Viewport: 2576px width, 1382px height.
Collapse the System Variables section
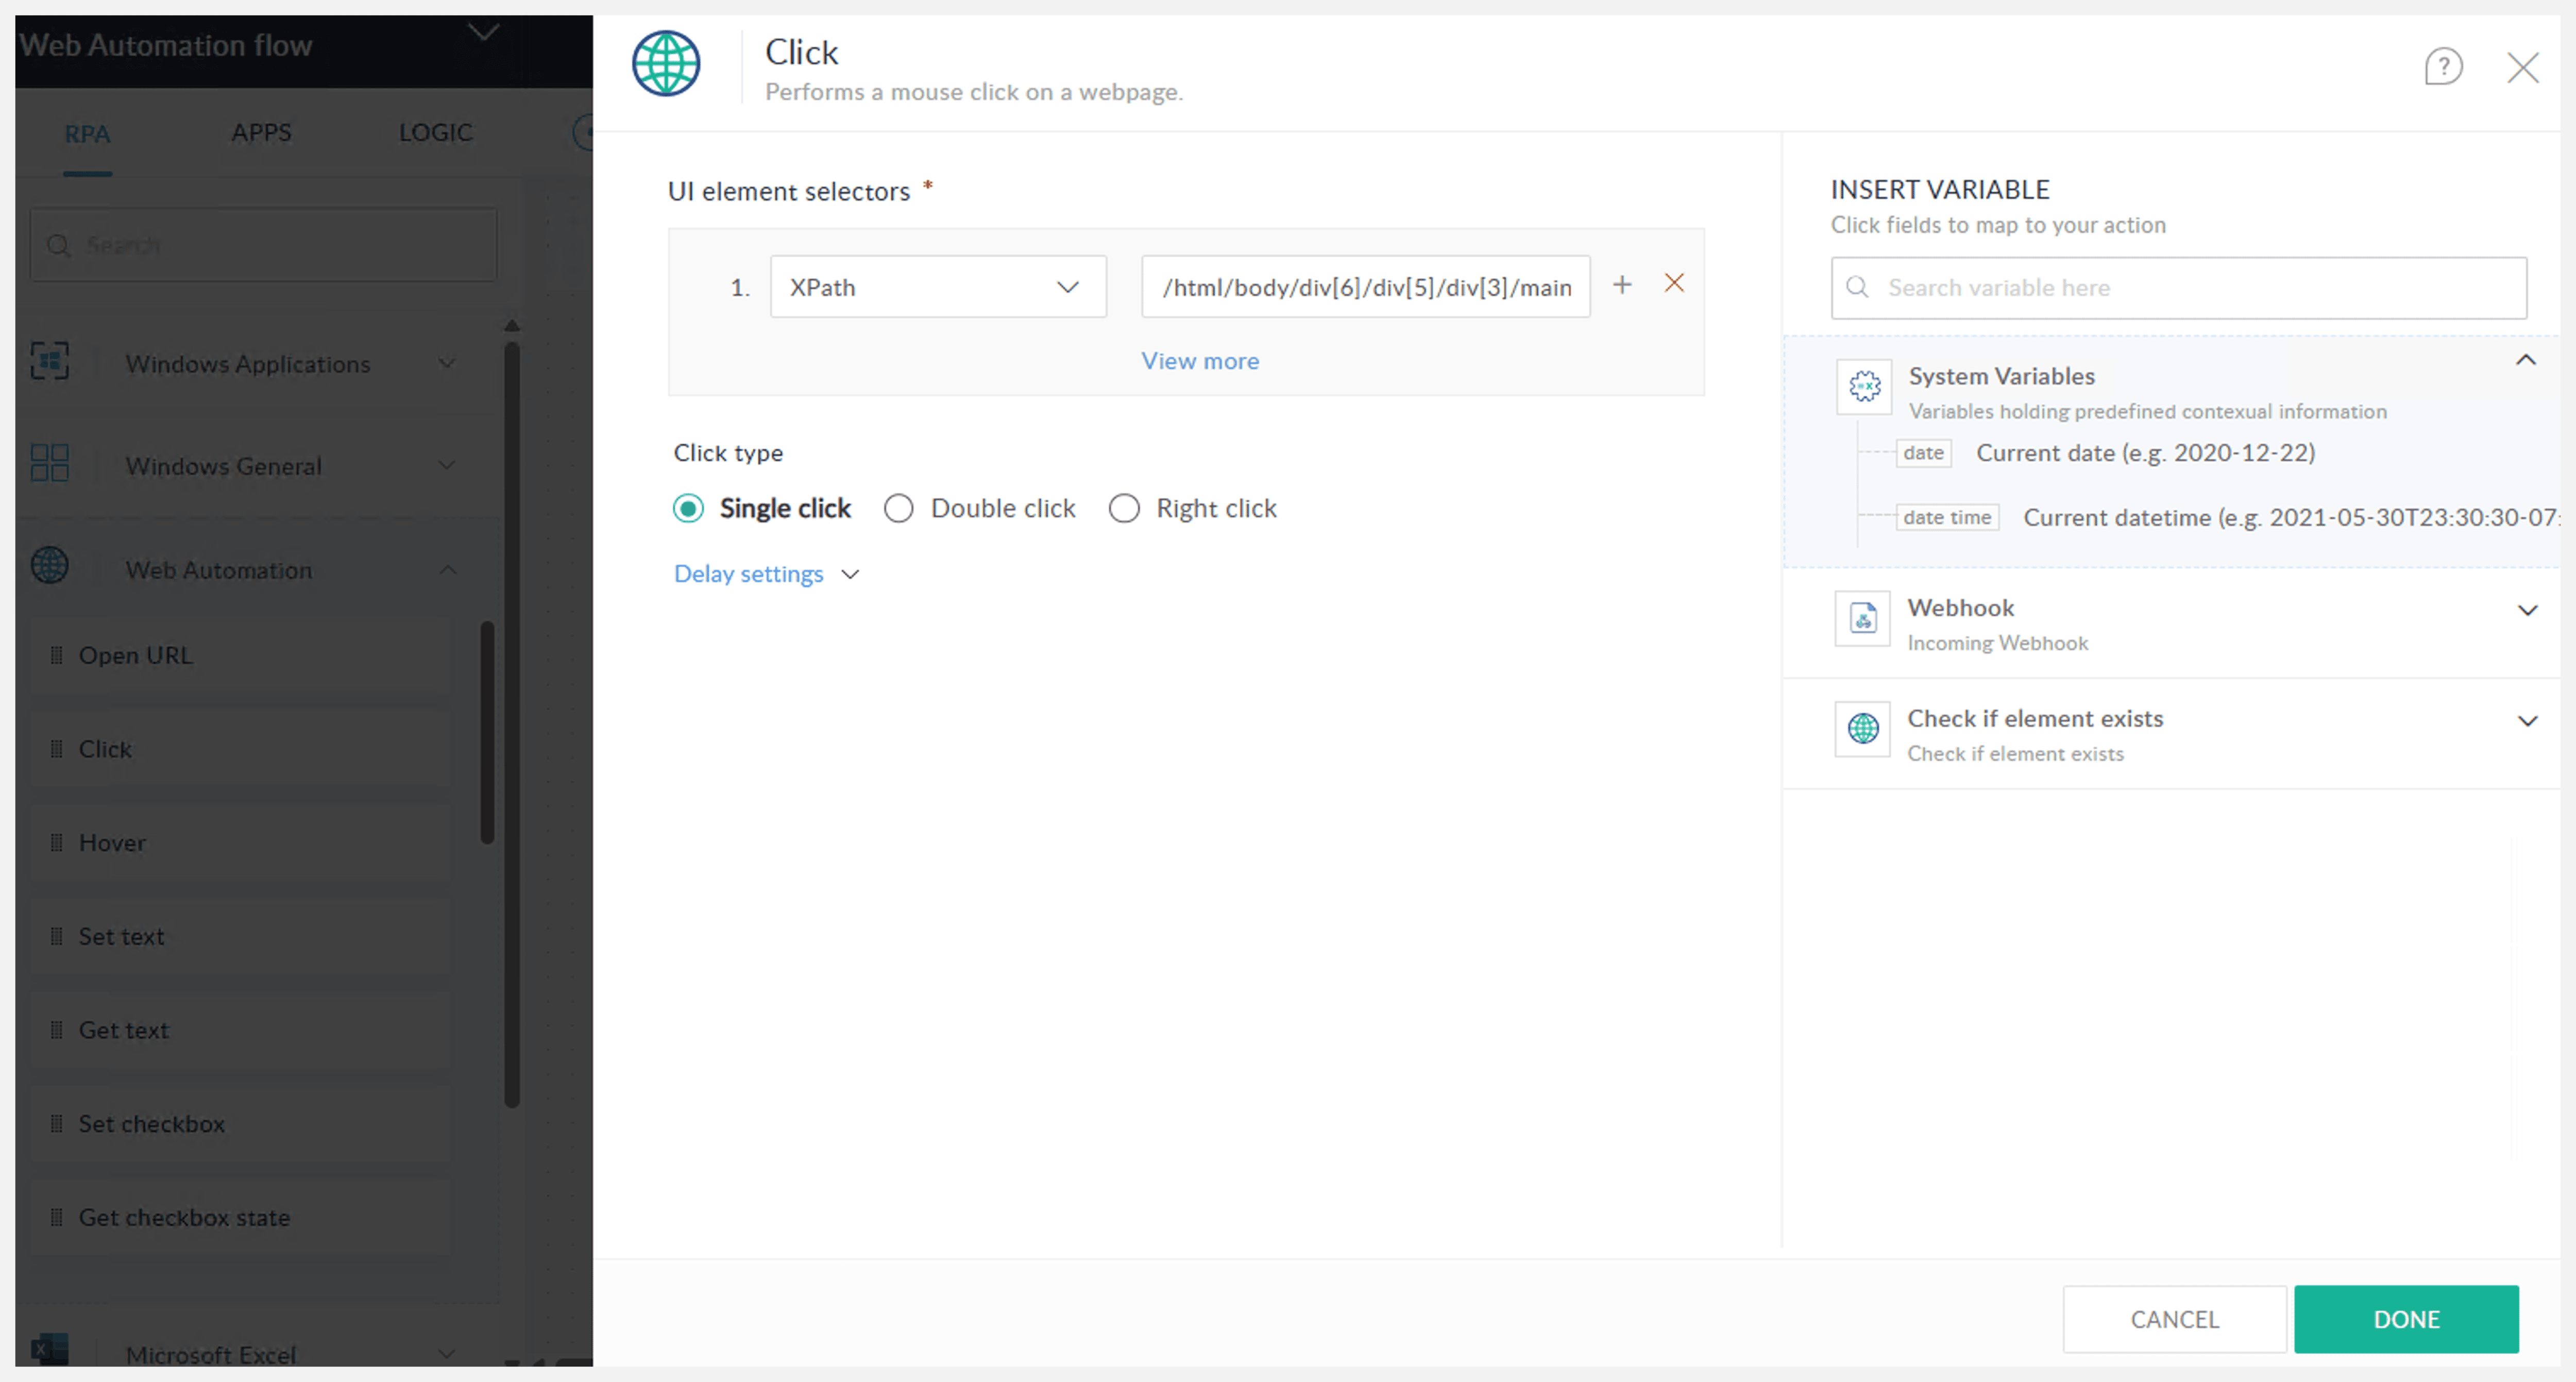click(x=2525, y=361)
